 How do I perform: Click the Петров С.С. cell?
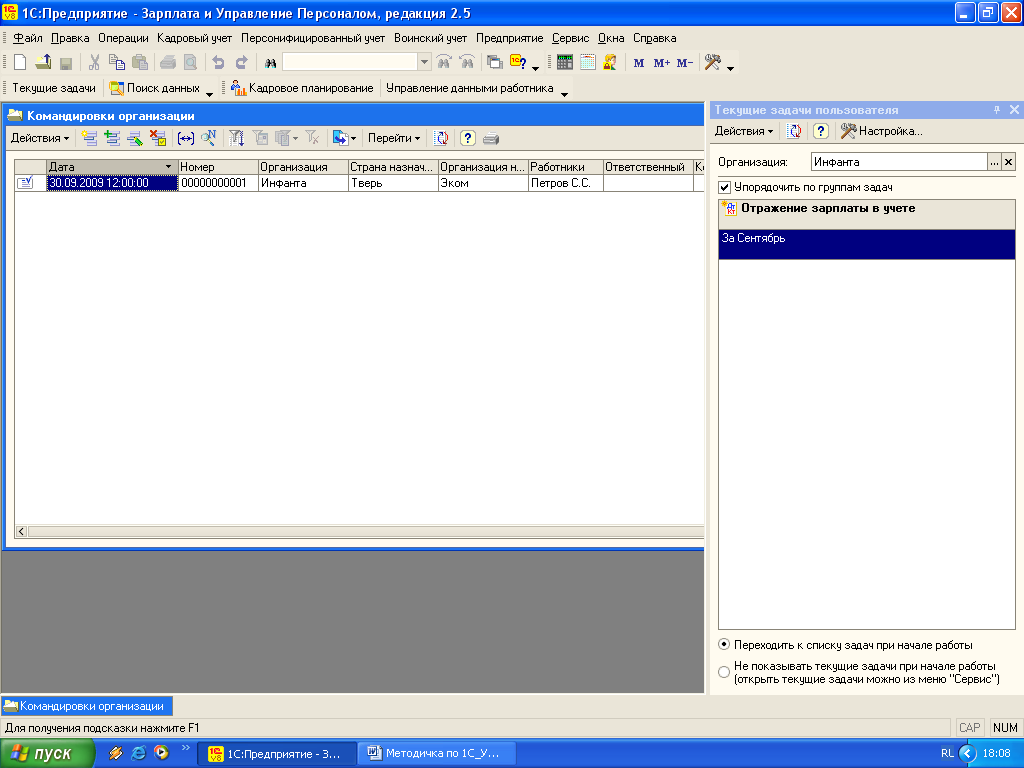(x=566, y=183)
